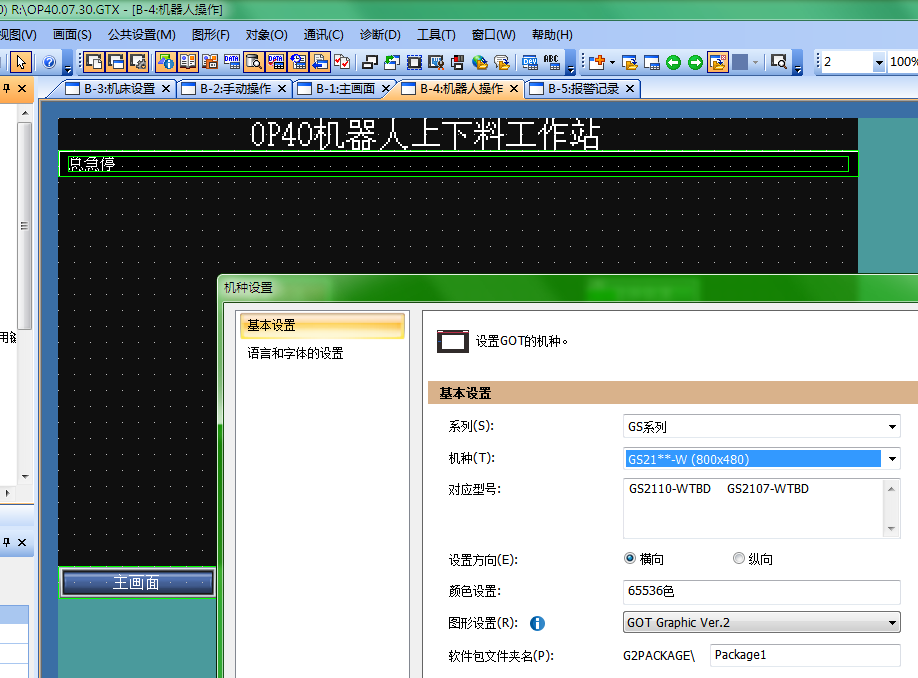Expand the 机种 GS21**-W dropdown
The image size is (918, 678).
pyautogui.click(x=892, y=459)
